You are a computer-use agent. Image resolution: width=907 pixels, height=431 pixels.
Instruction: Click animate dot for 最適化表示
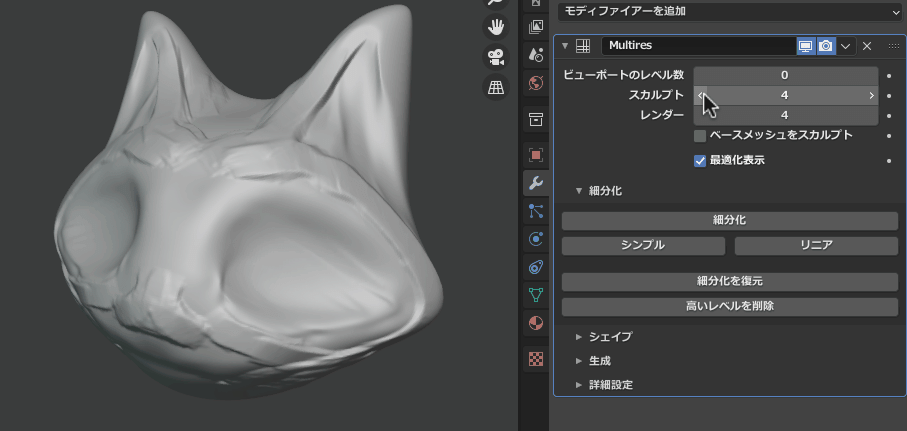(x=889, y=161)
